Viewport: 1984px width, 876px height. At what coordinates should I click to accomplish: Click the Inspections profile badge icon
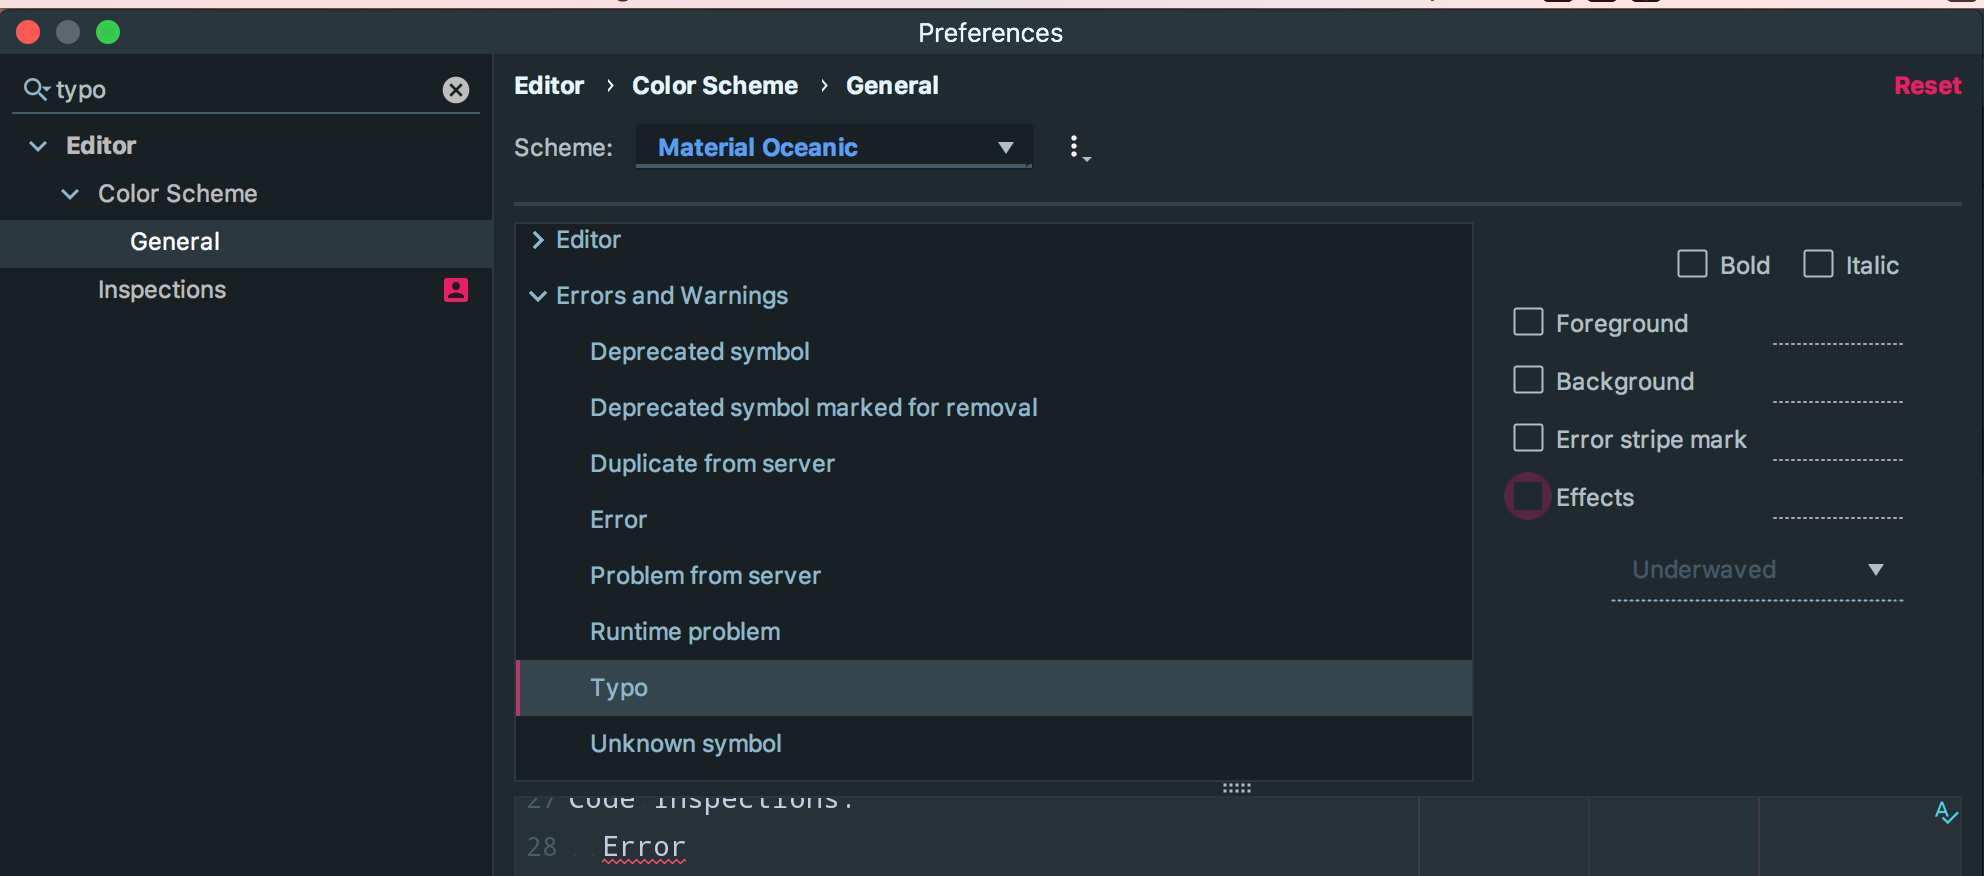pyautogui.click(x=456, y=290)
